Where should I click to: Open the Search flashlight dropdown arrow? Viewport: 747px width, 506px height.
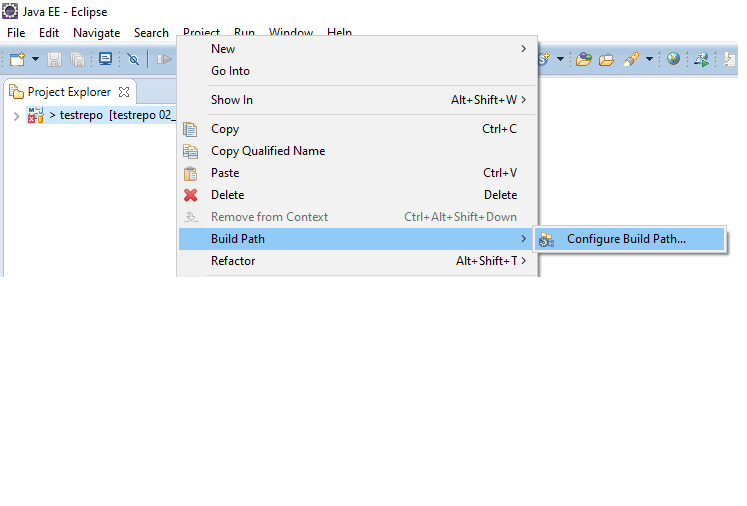649,59
